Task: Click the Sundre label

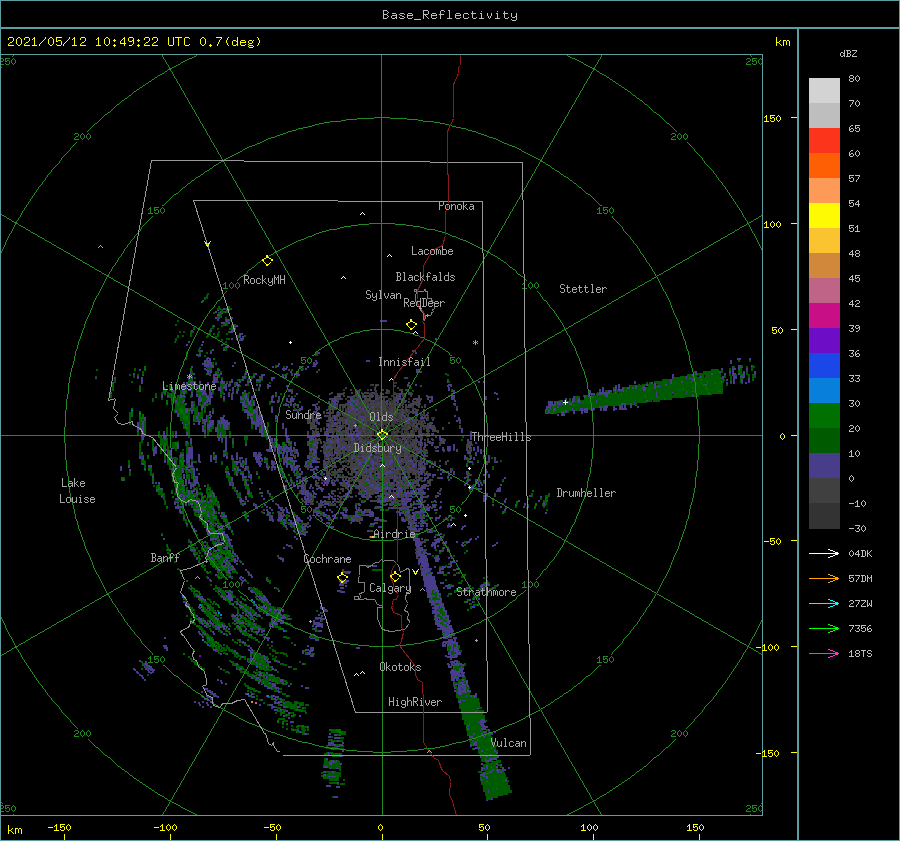Action: [x=303, y=414]
